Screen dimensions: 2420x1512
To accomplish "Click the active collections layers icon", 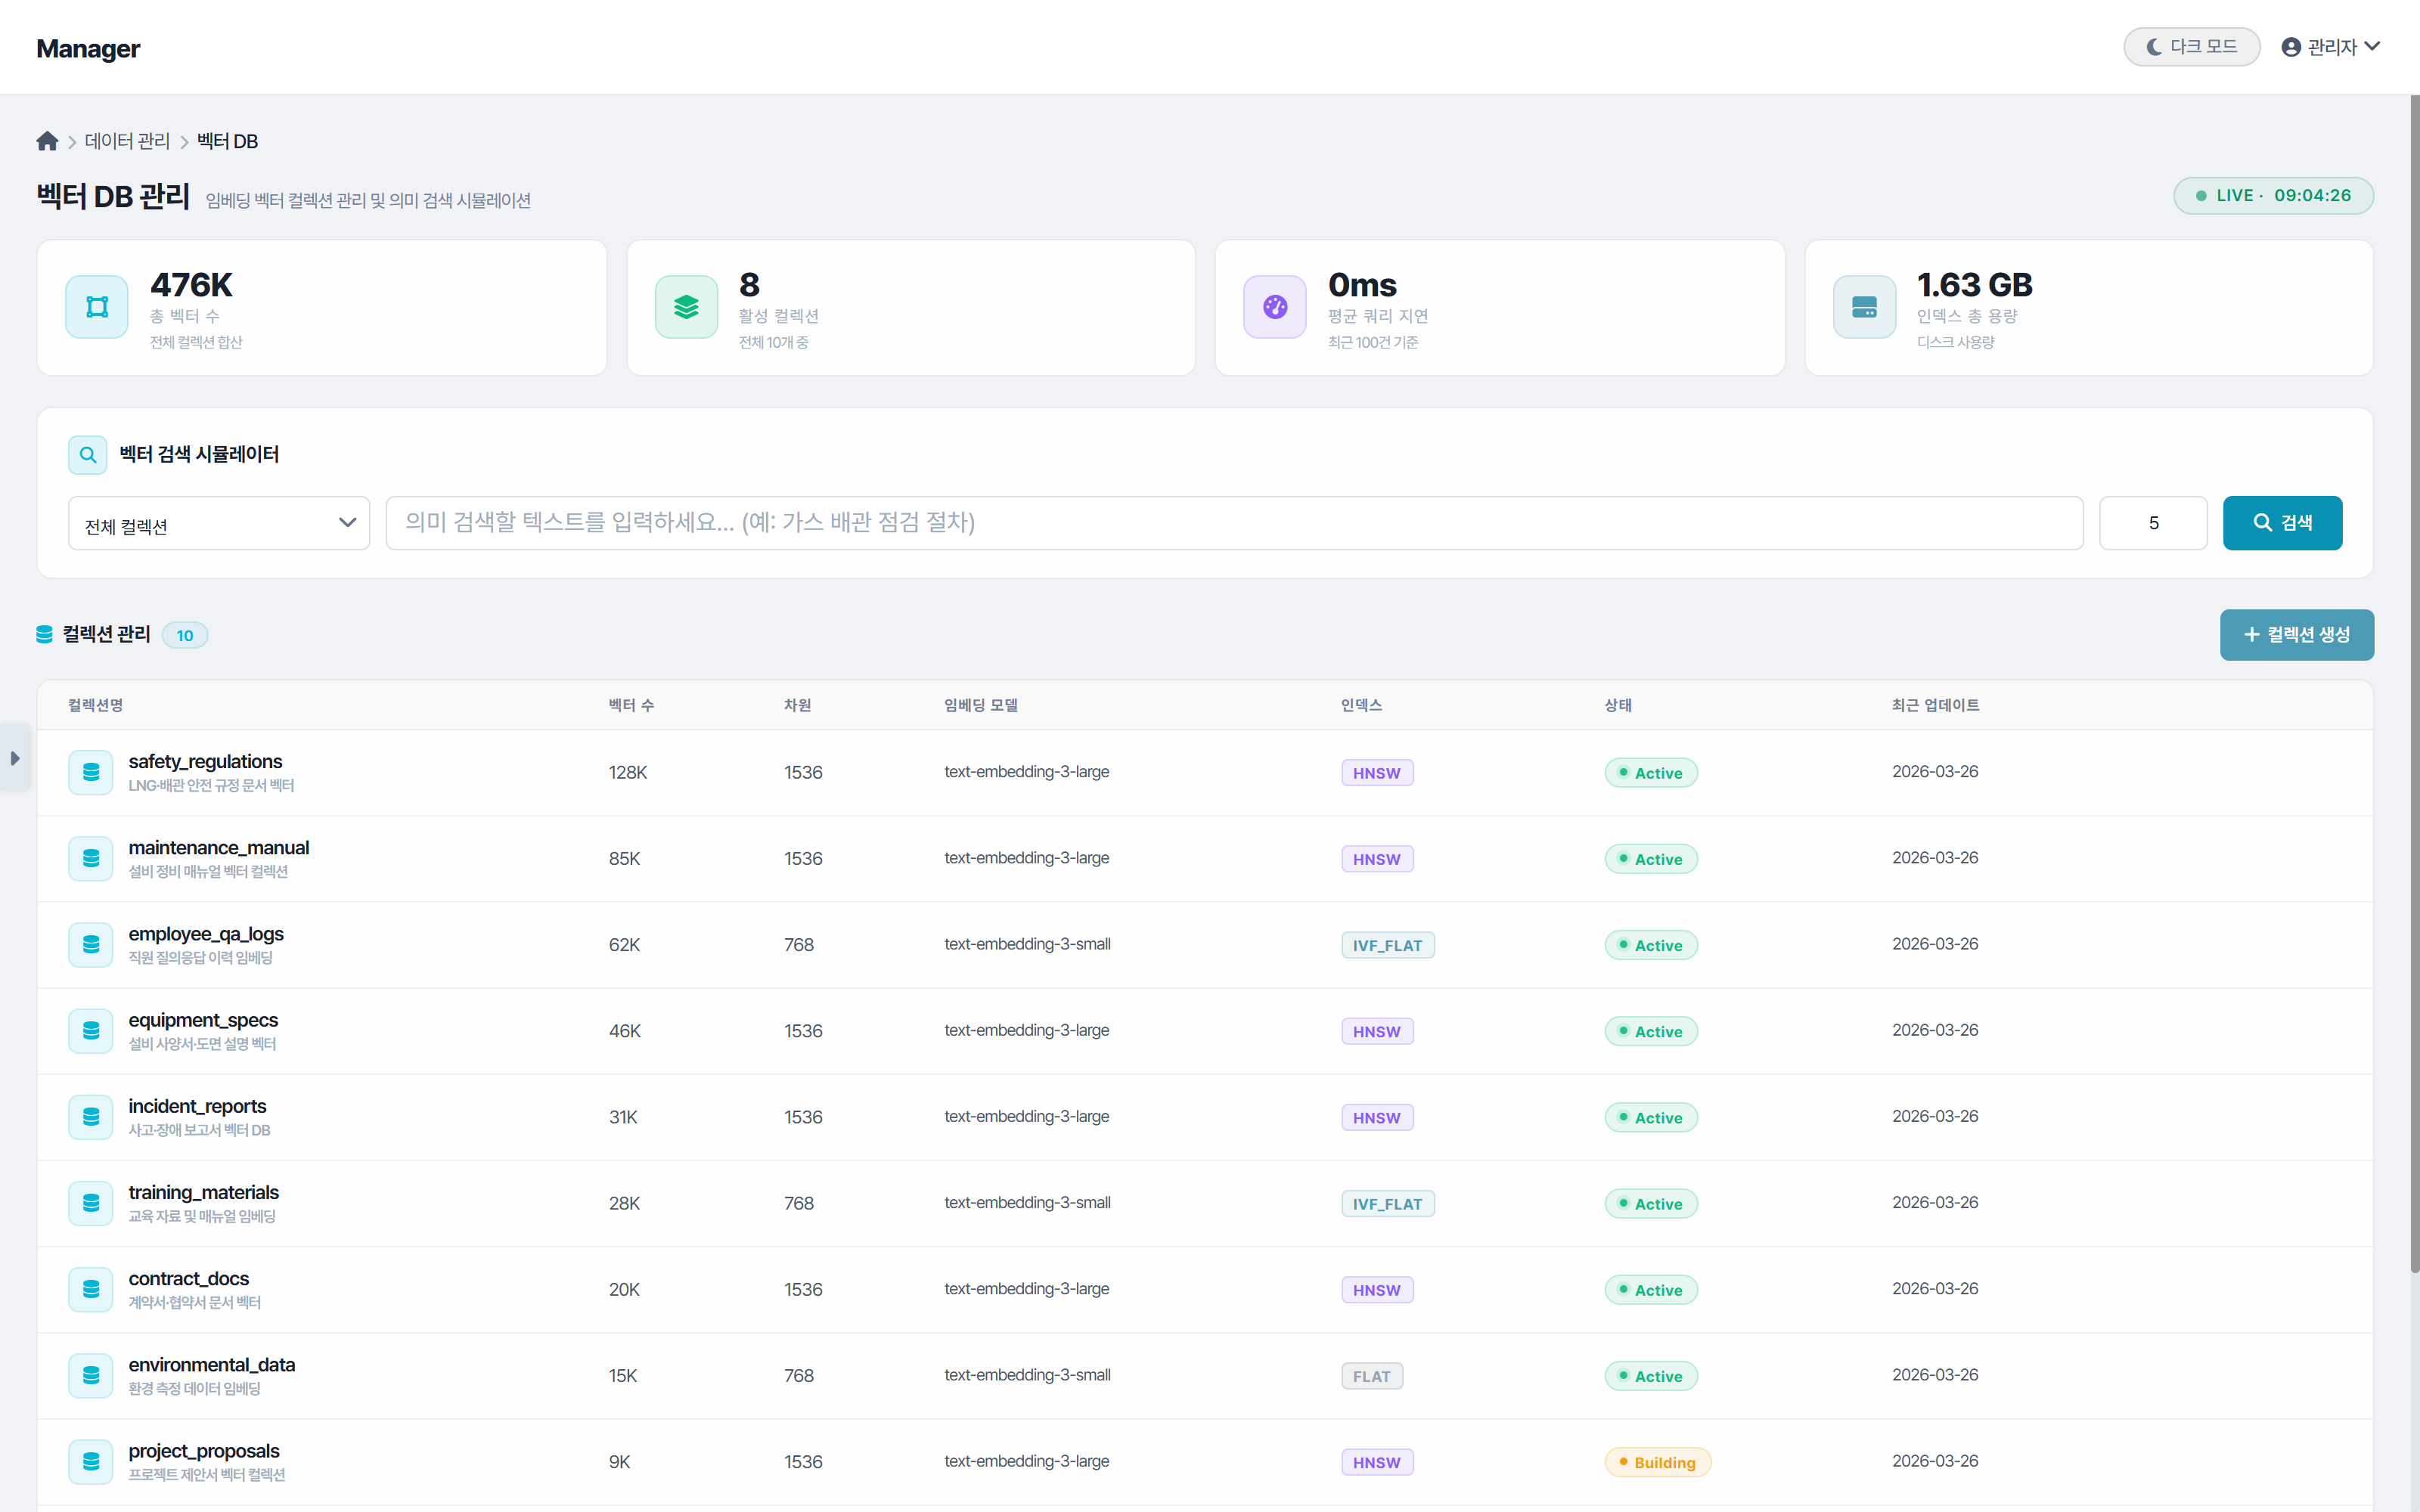I will pyautogui.click(x=686, y=307).
